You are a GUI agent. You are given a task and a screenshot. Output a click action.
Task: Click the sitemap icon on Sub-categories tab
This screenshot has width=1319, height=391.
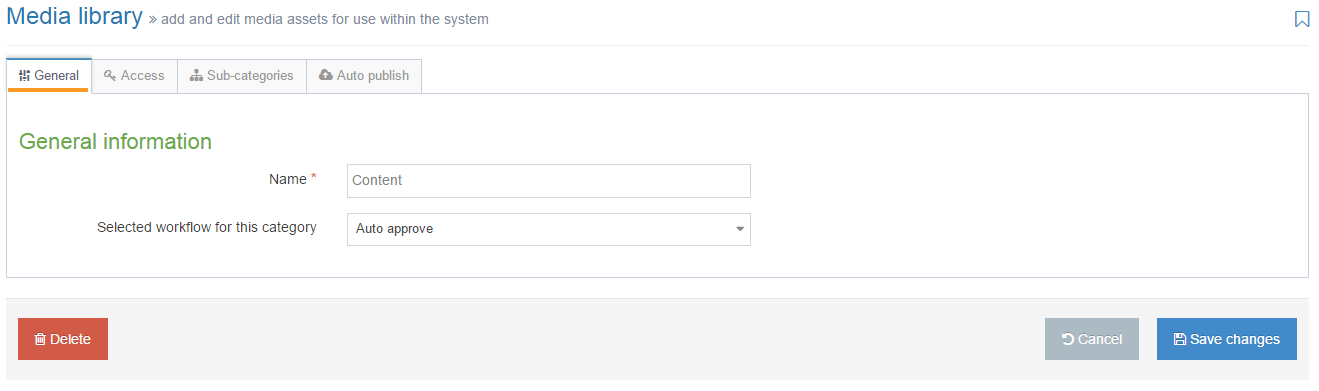click(196, 76)
